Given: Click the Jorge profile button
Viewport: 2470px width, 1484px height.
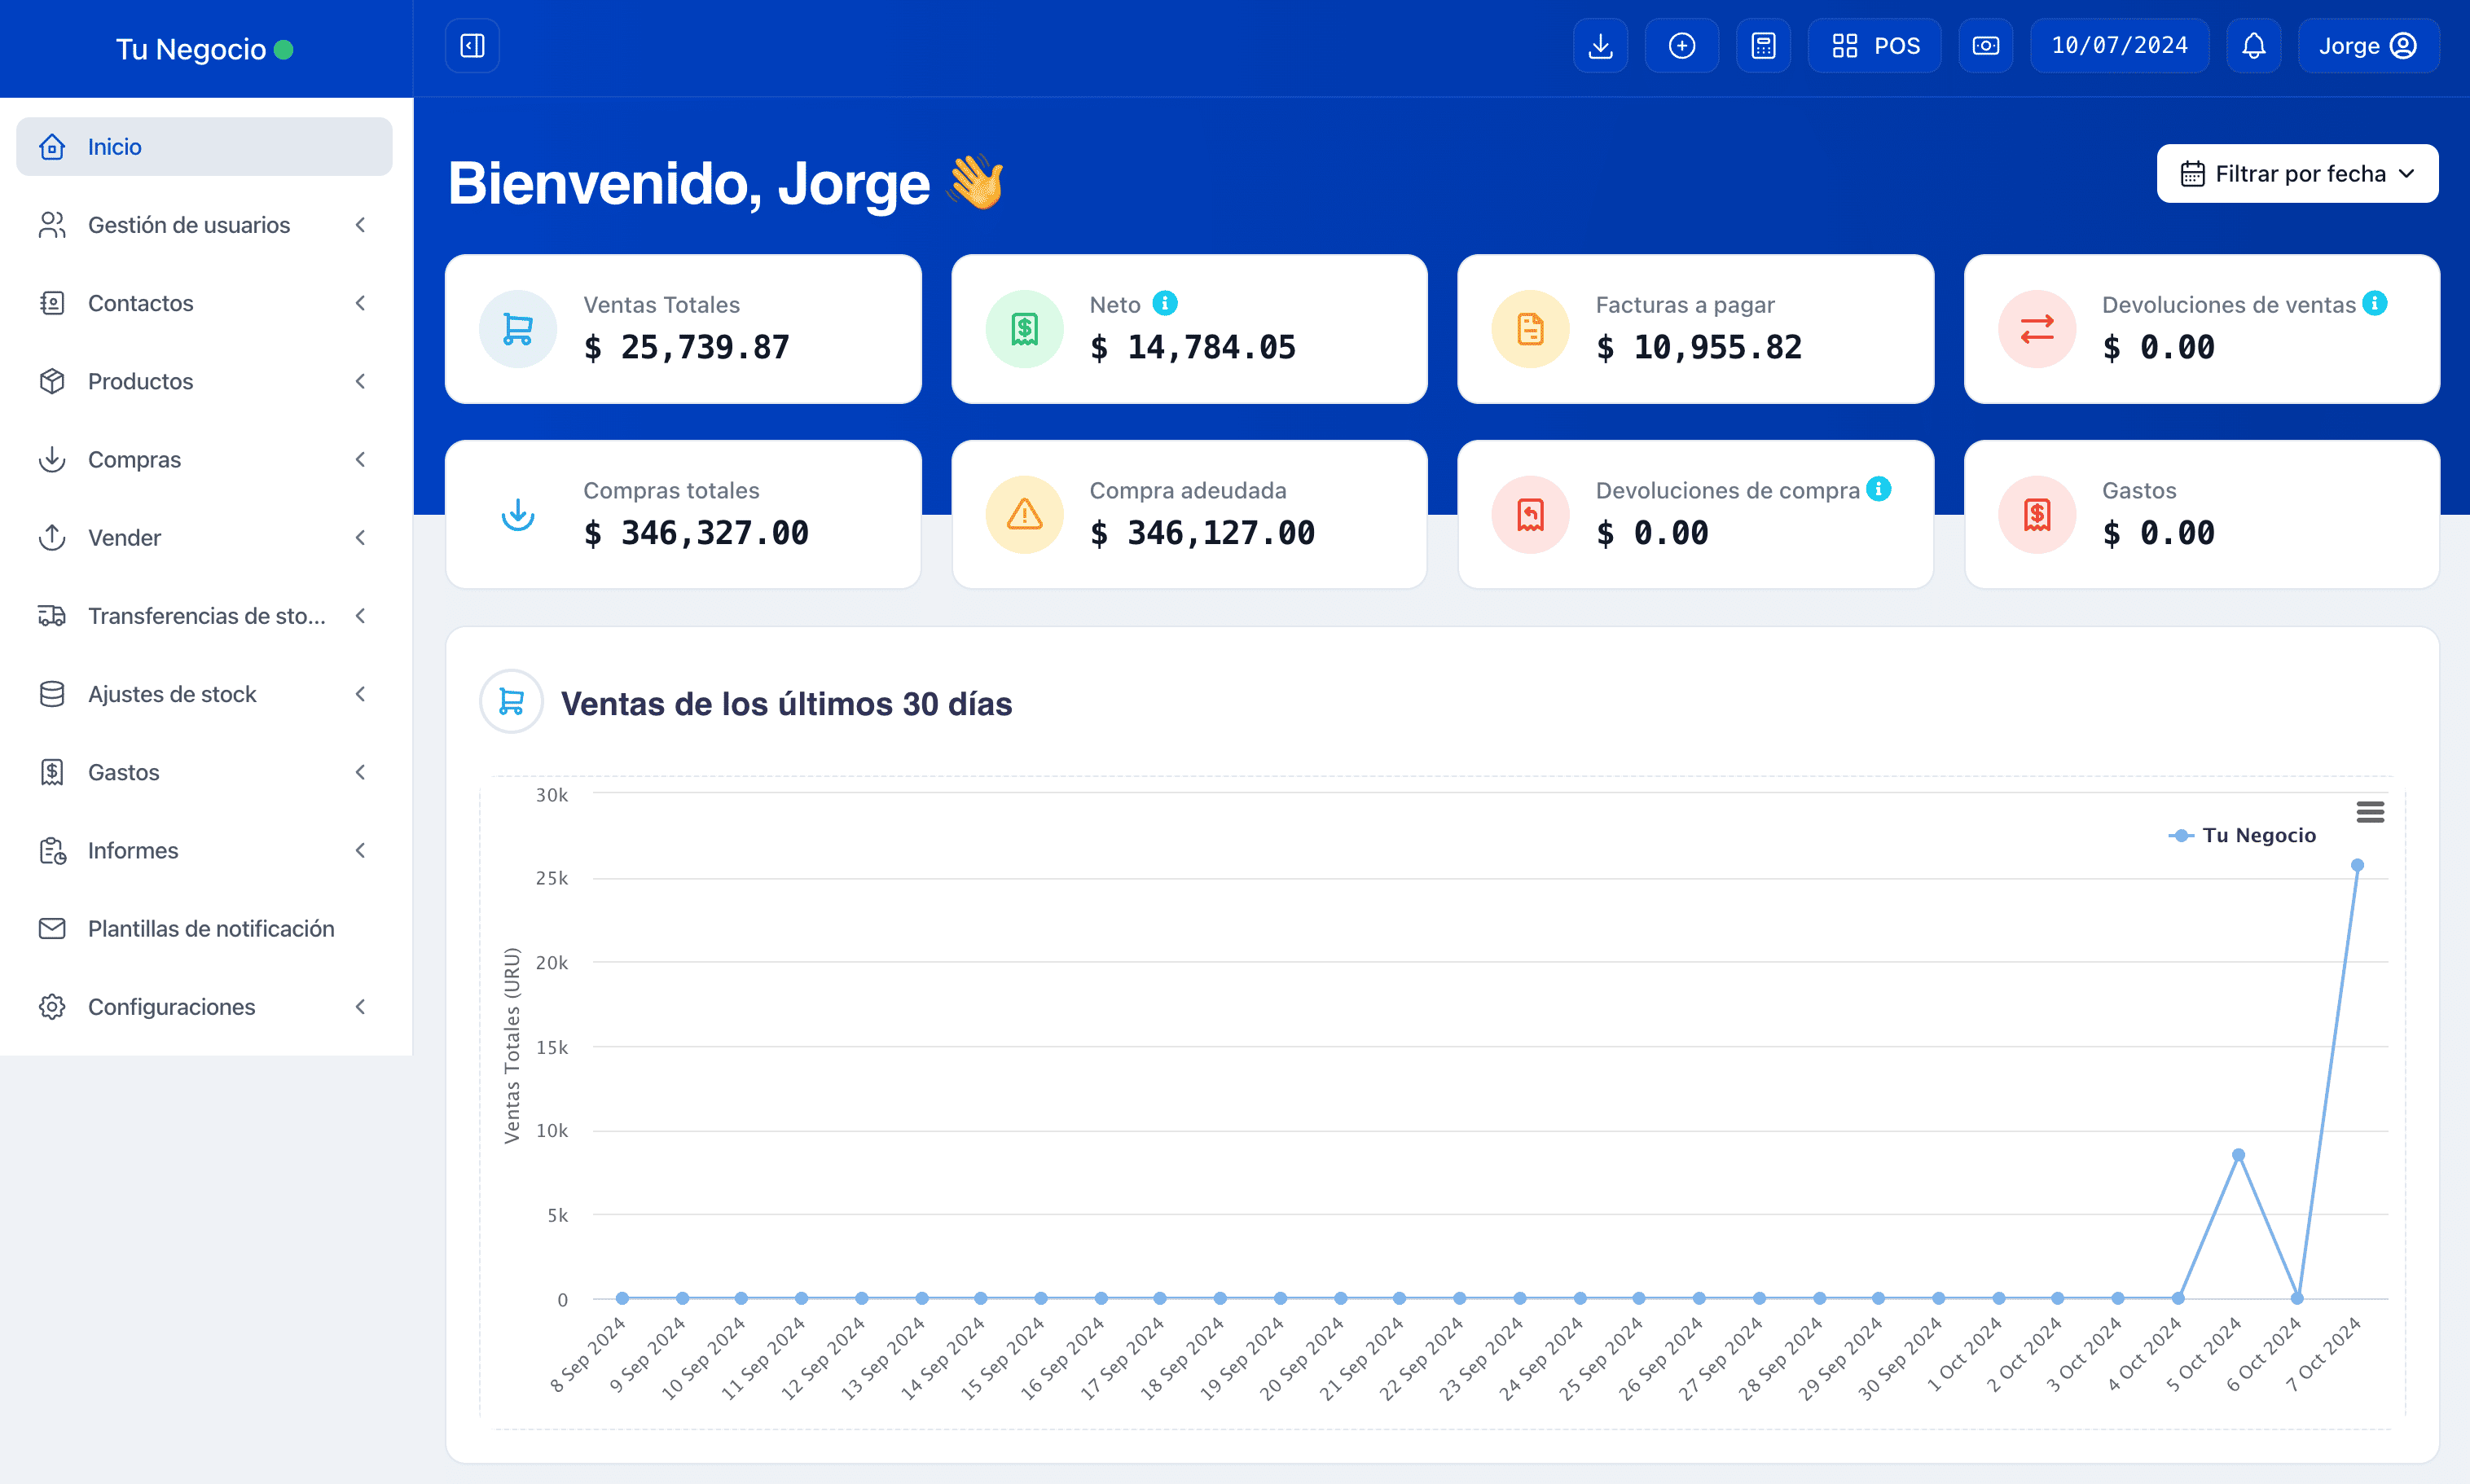Looking at the screenshot, I should [2368, 45].
